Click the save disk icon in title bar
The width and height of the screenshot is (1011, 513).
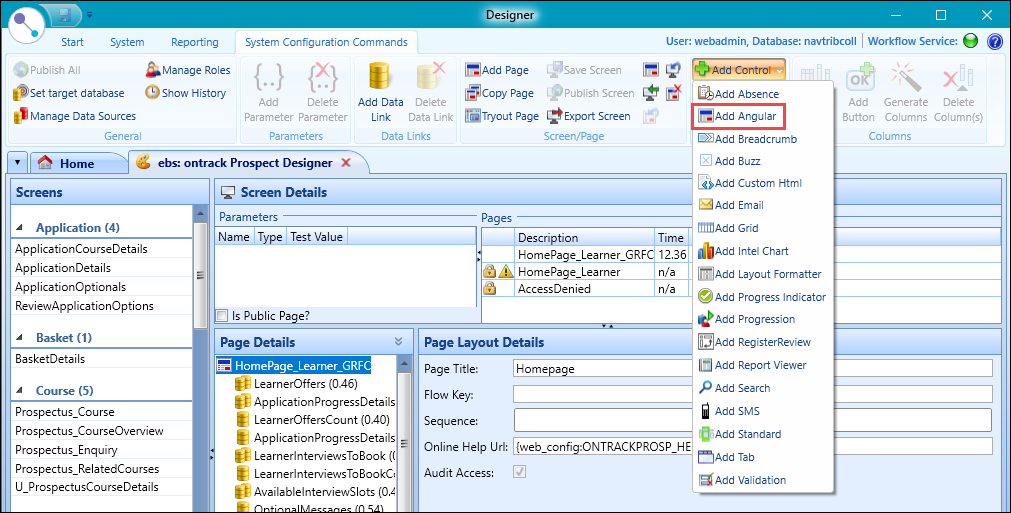point(65,15)
